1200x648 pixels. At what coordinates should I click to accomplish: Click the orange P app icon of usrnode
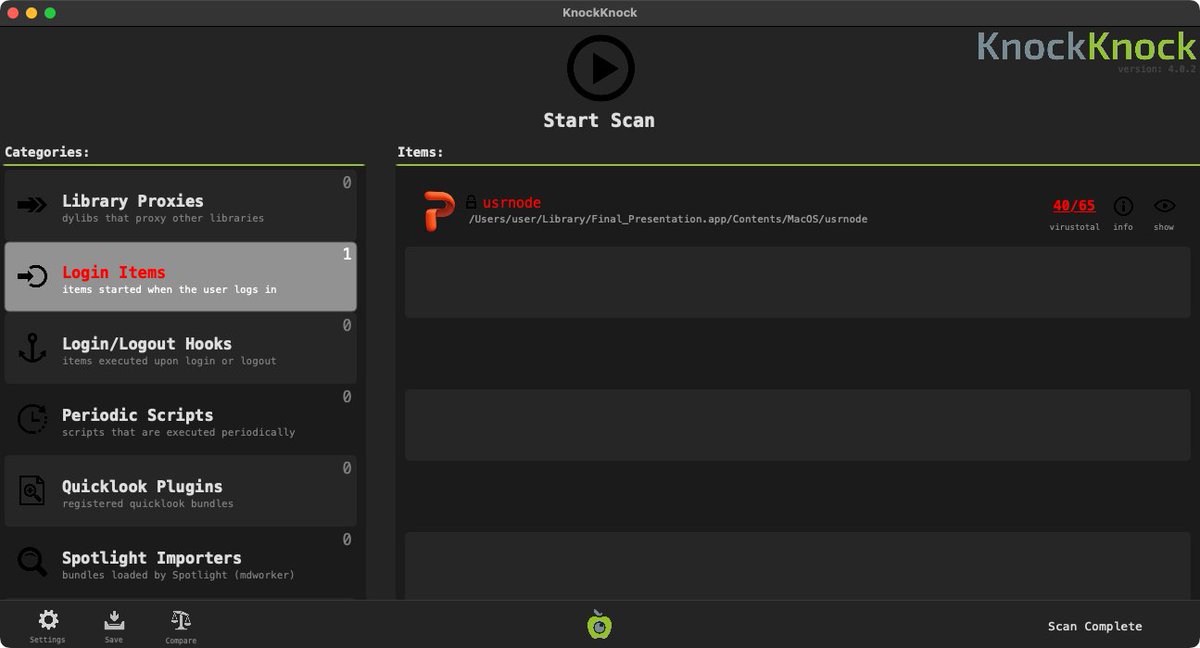(x=439, y=211)
